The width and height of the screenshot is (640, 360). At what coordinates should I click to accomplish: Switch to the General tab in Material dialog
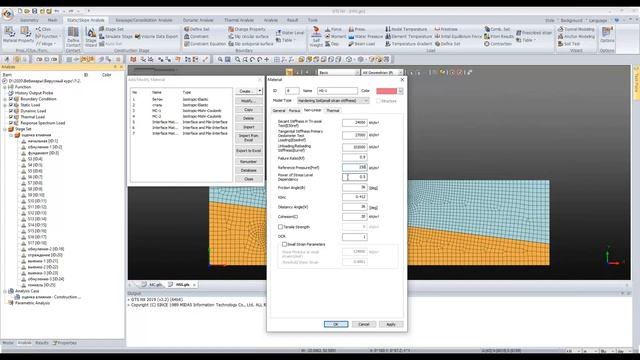[x=279, y=111]
